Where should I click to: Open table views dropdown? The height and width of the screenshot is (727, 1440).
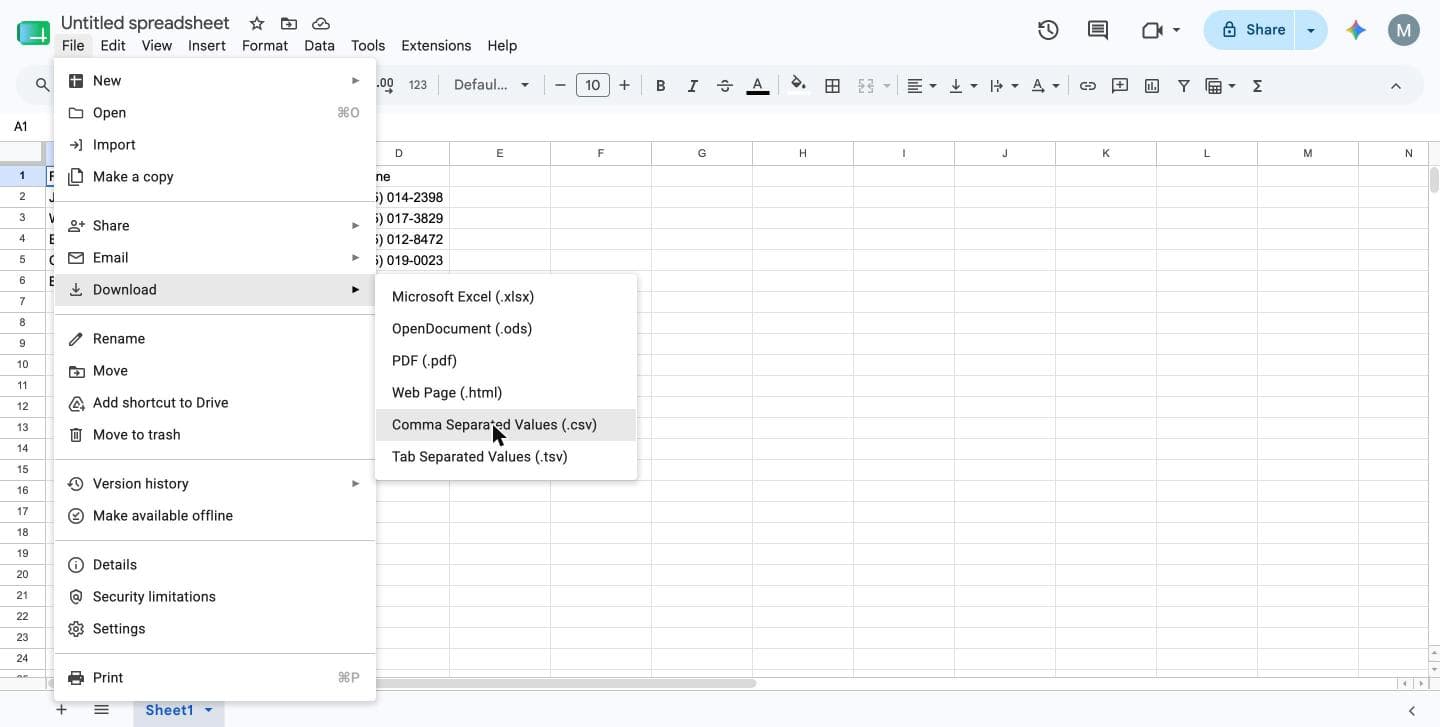(x=1221, y=86)
